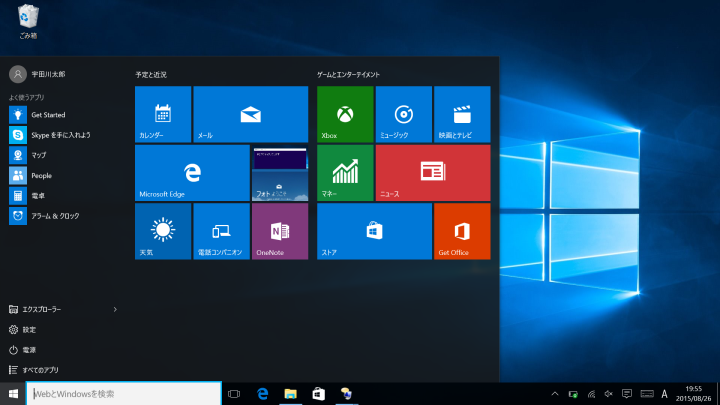Toggle the Task View button on taskbar
Viewport: 720px width, 405px height.
click(234, 394)
